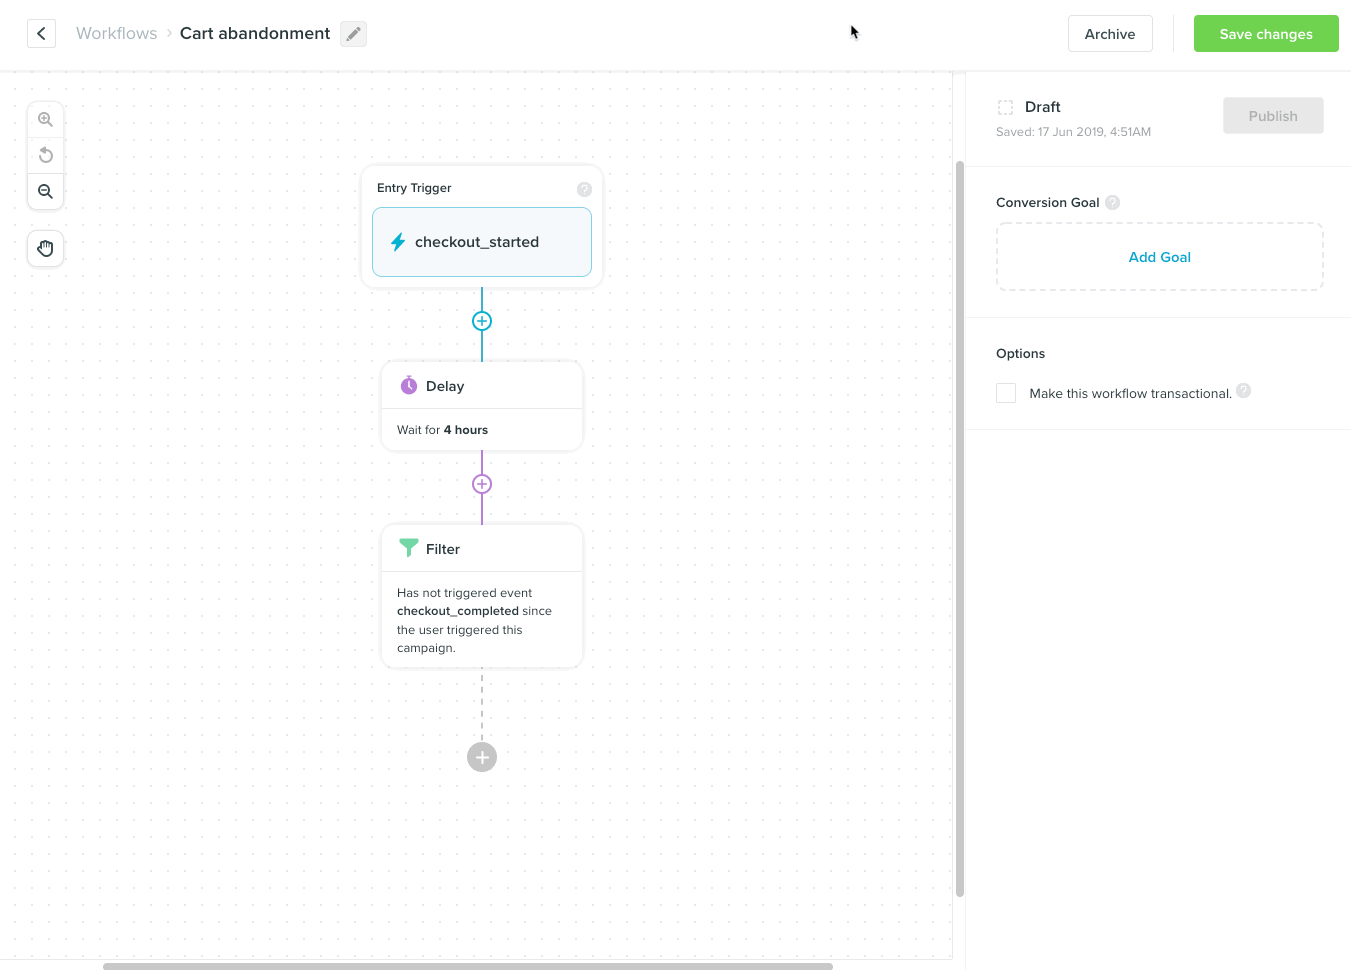This screenshot has width=1351, height=970.
Task: Click the zoom in magnifier icon
Action: 45,119
